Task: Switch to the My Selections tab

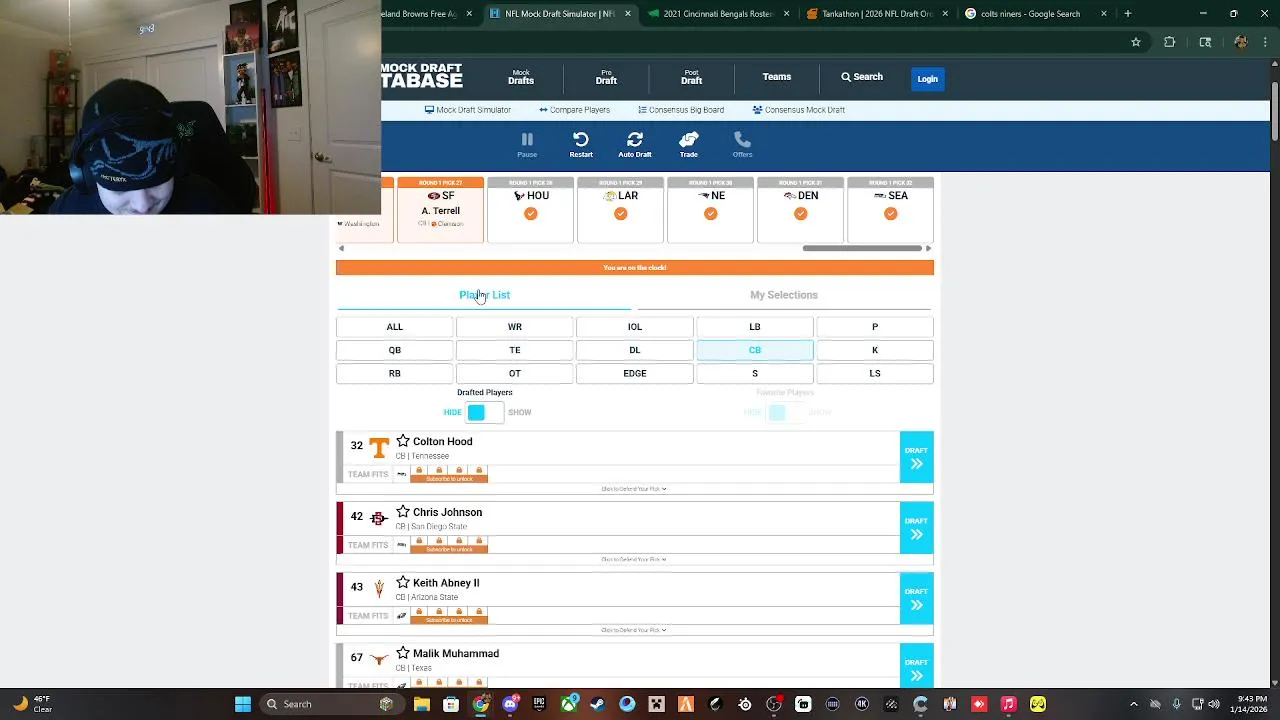Action: [784, 295]
